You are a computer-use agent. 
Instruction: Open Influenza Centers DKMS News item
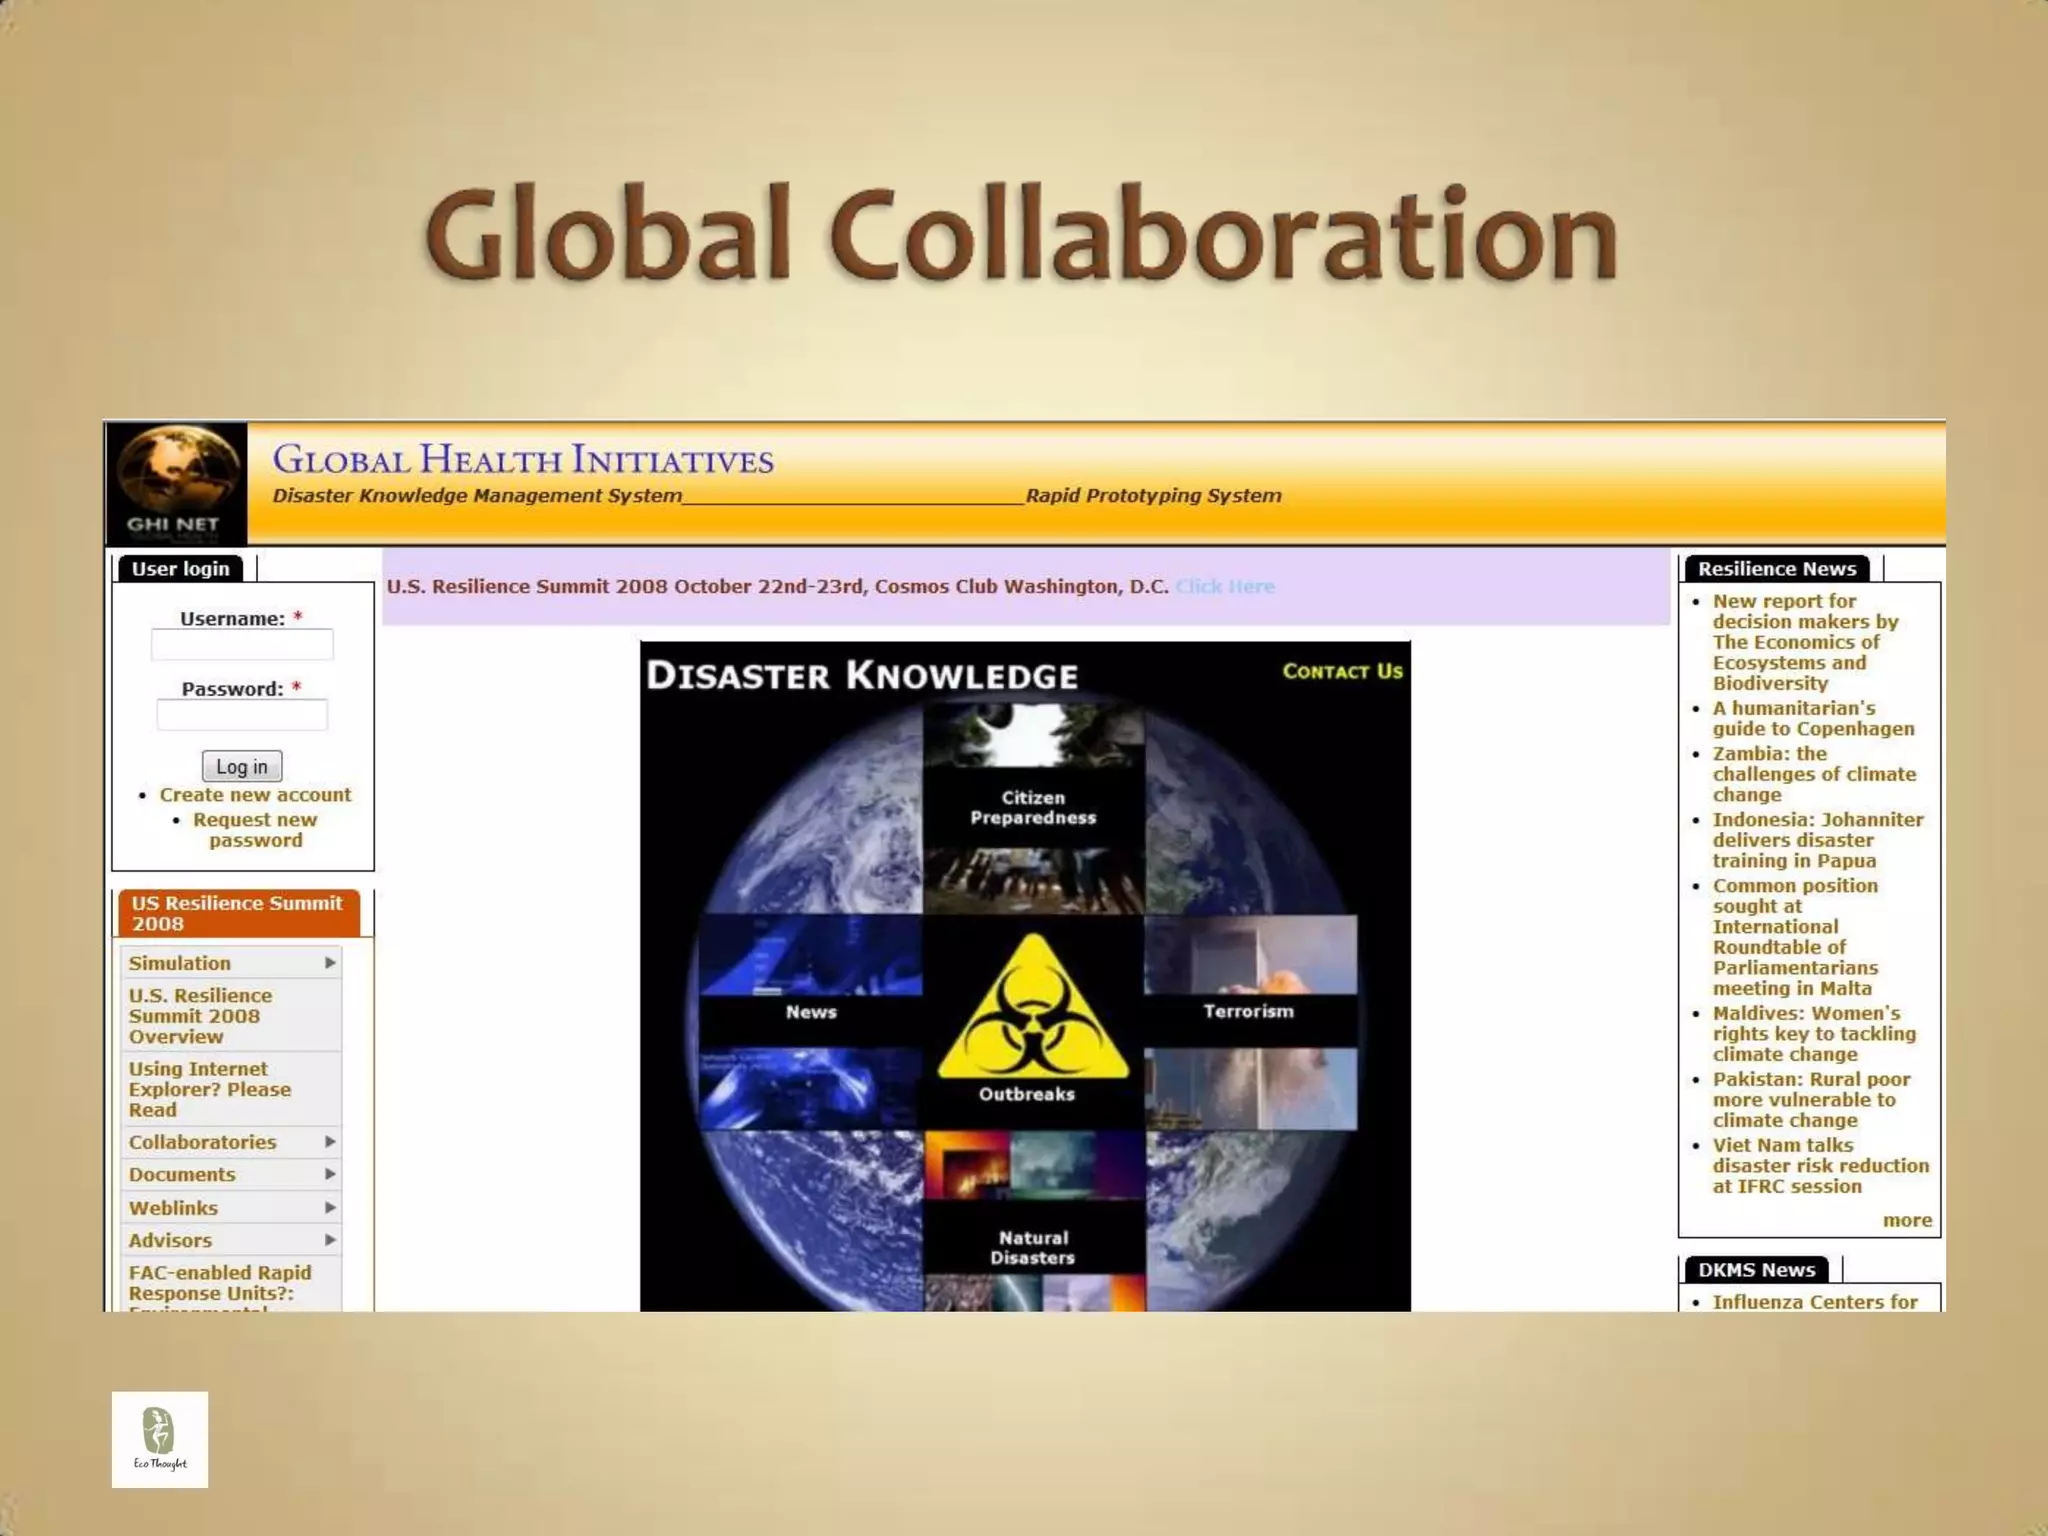[1814, 1302]
